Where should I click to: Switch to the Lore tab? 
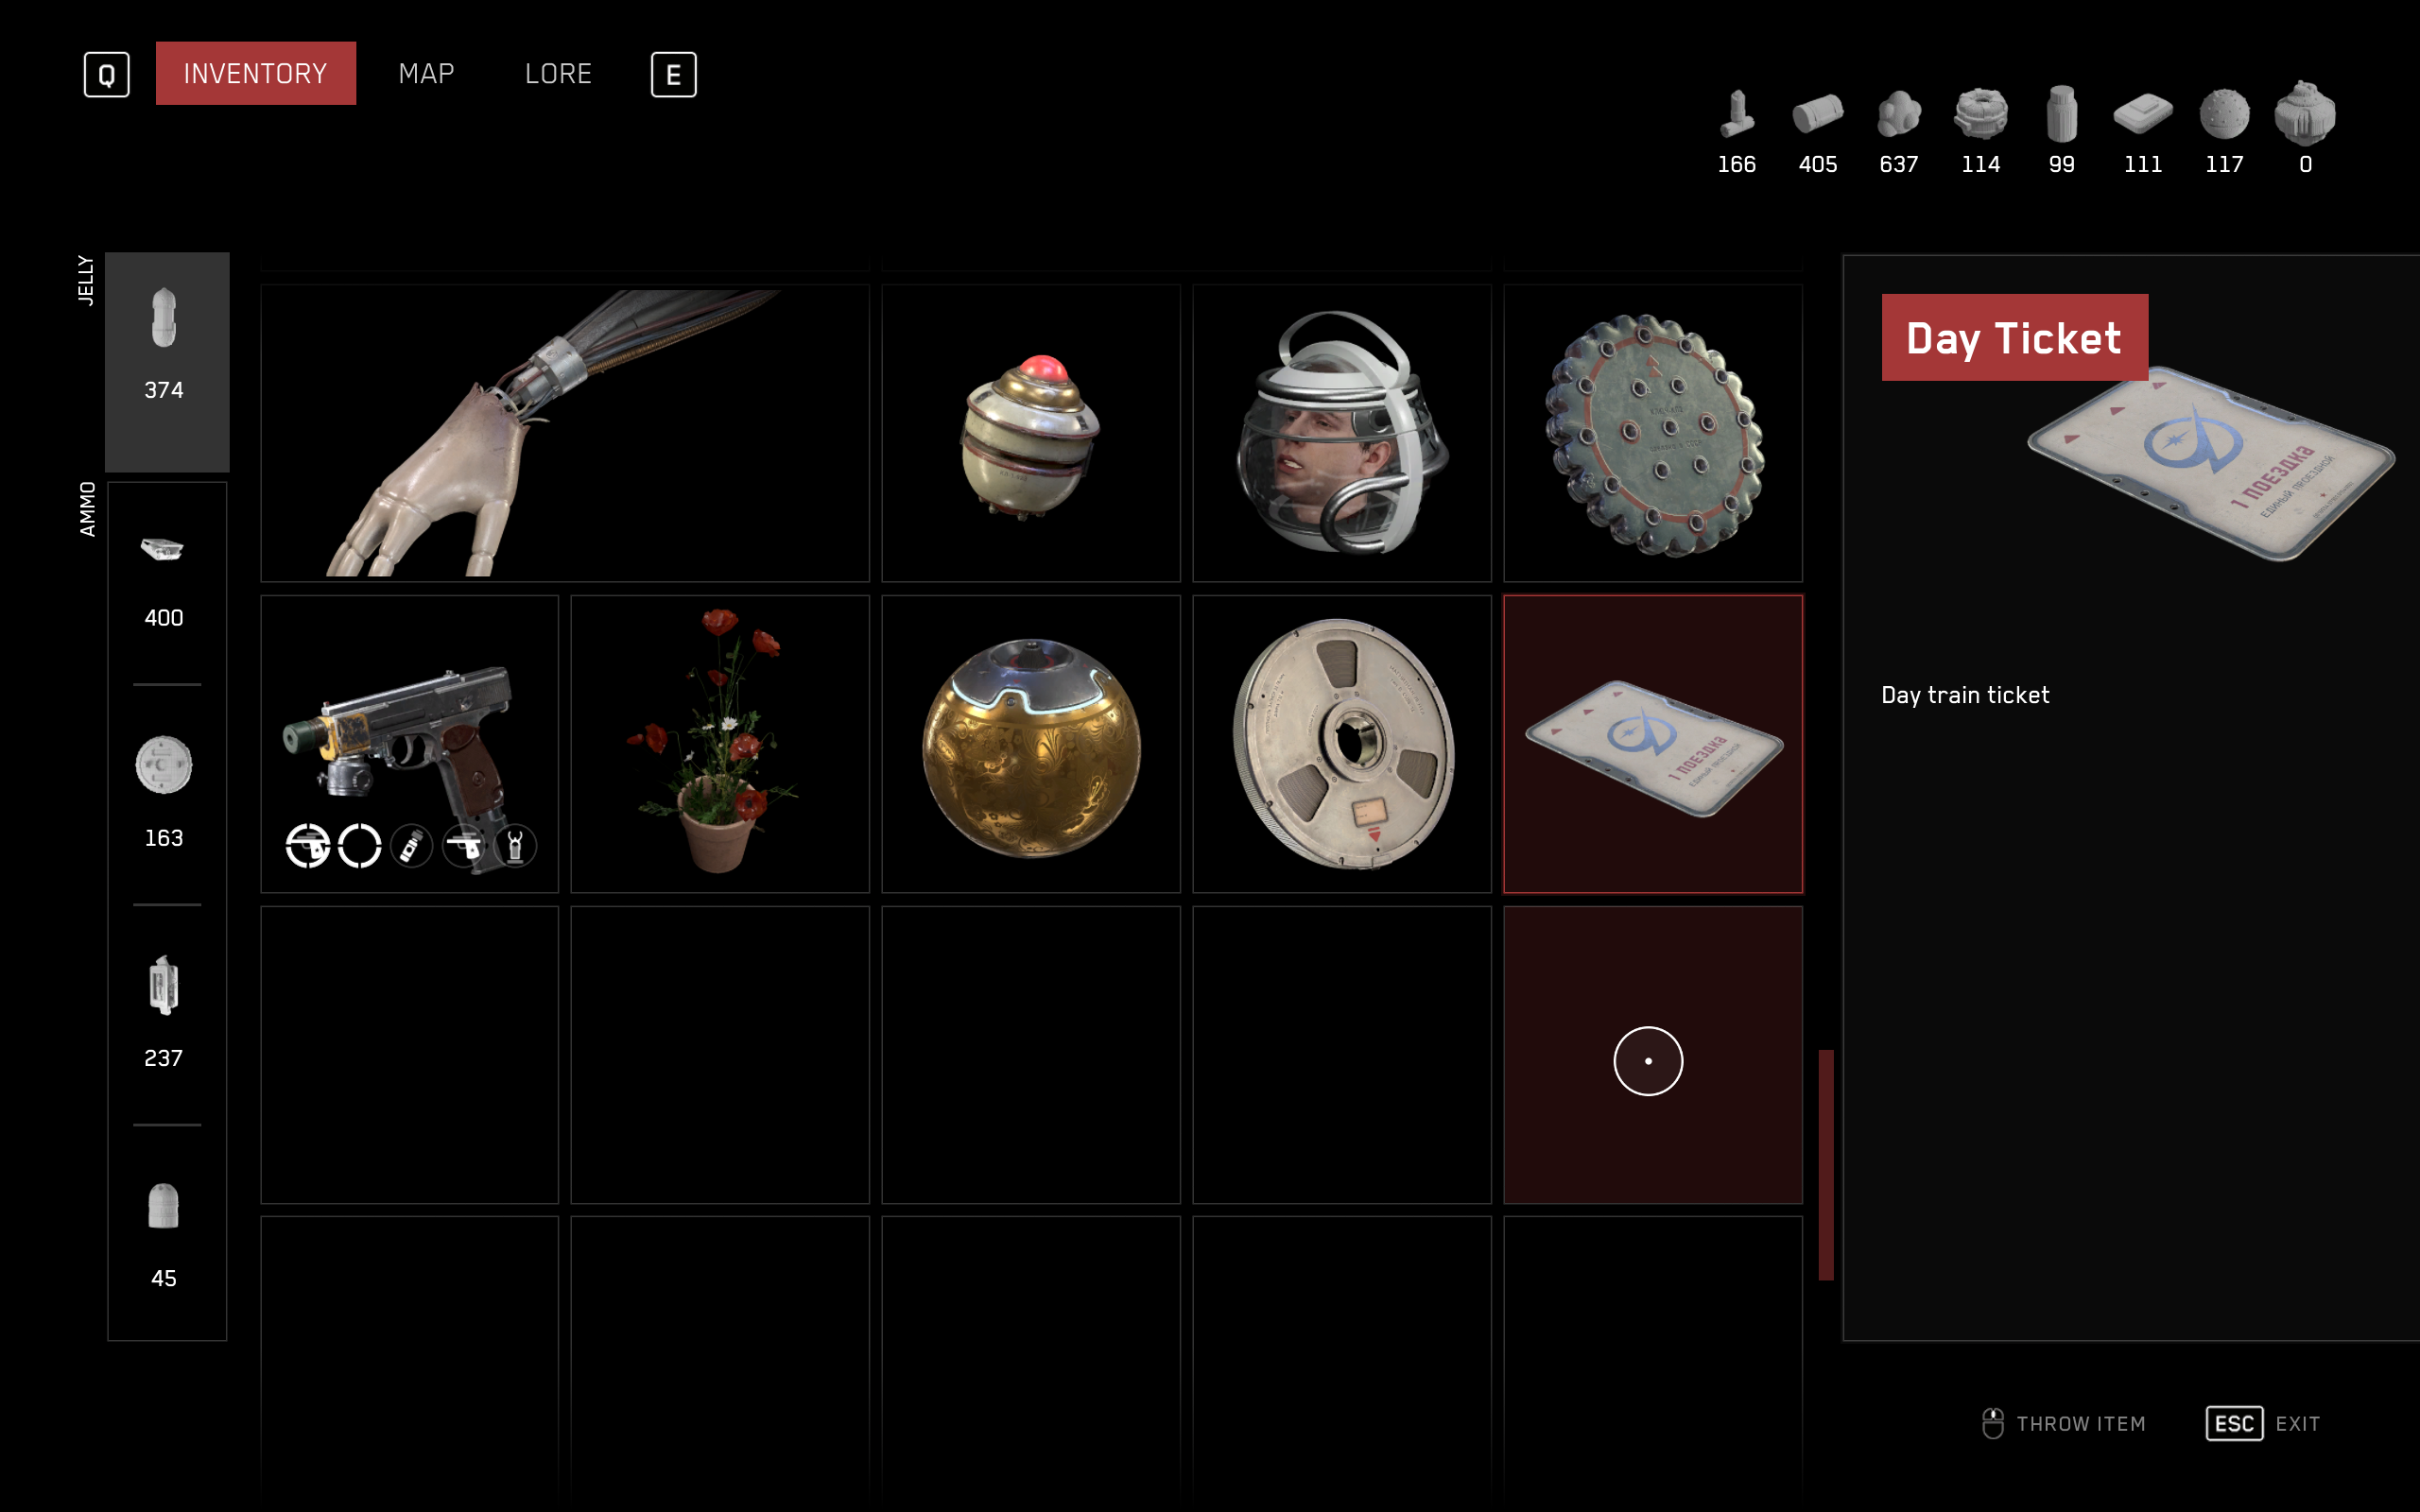[x=558, y=74]
